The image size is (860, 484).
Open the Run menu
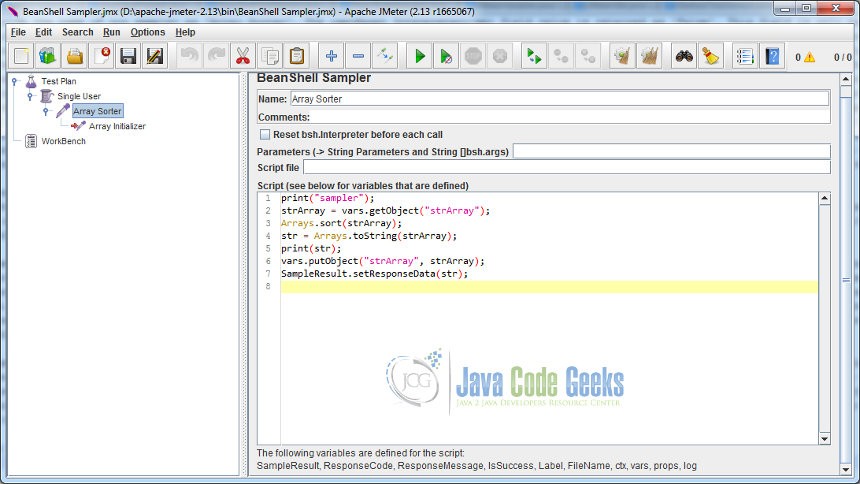111,32
